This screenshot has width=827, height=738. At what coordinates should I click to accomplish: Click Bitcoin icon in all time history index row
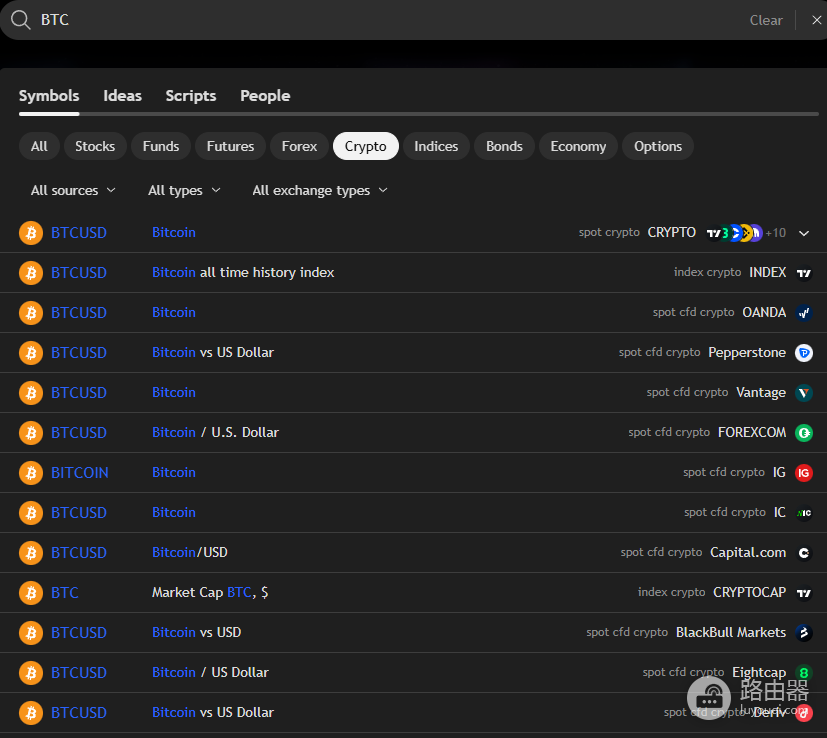(x=31, y=273)
